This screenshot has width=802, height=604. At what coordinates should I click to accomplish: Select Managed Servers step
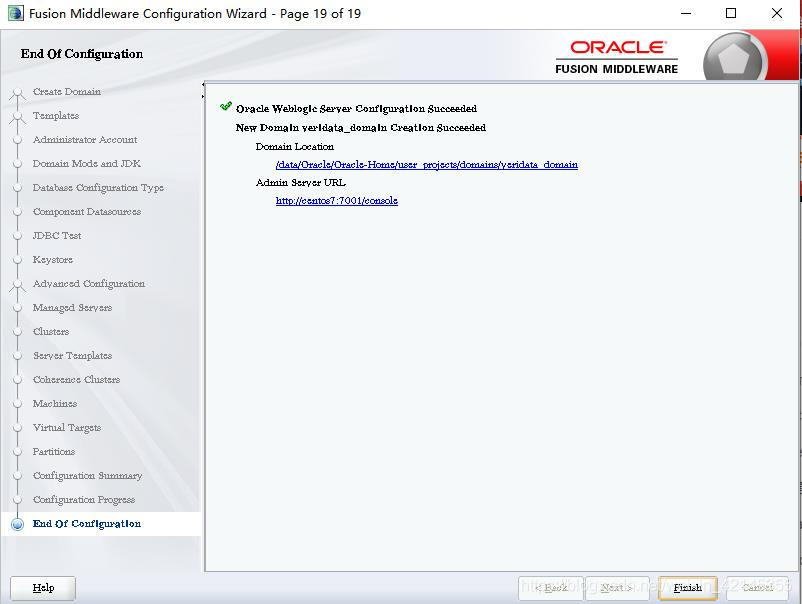[72, 308]
